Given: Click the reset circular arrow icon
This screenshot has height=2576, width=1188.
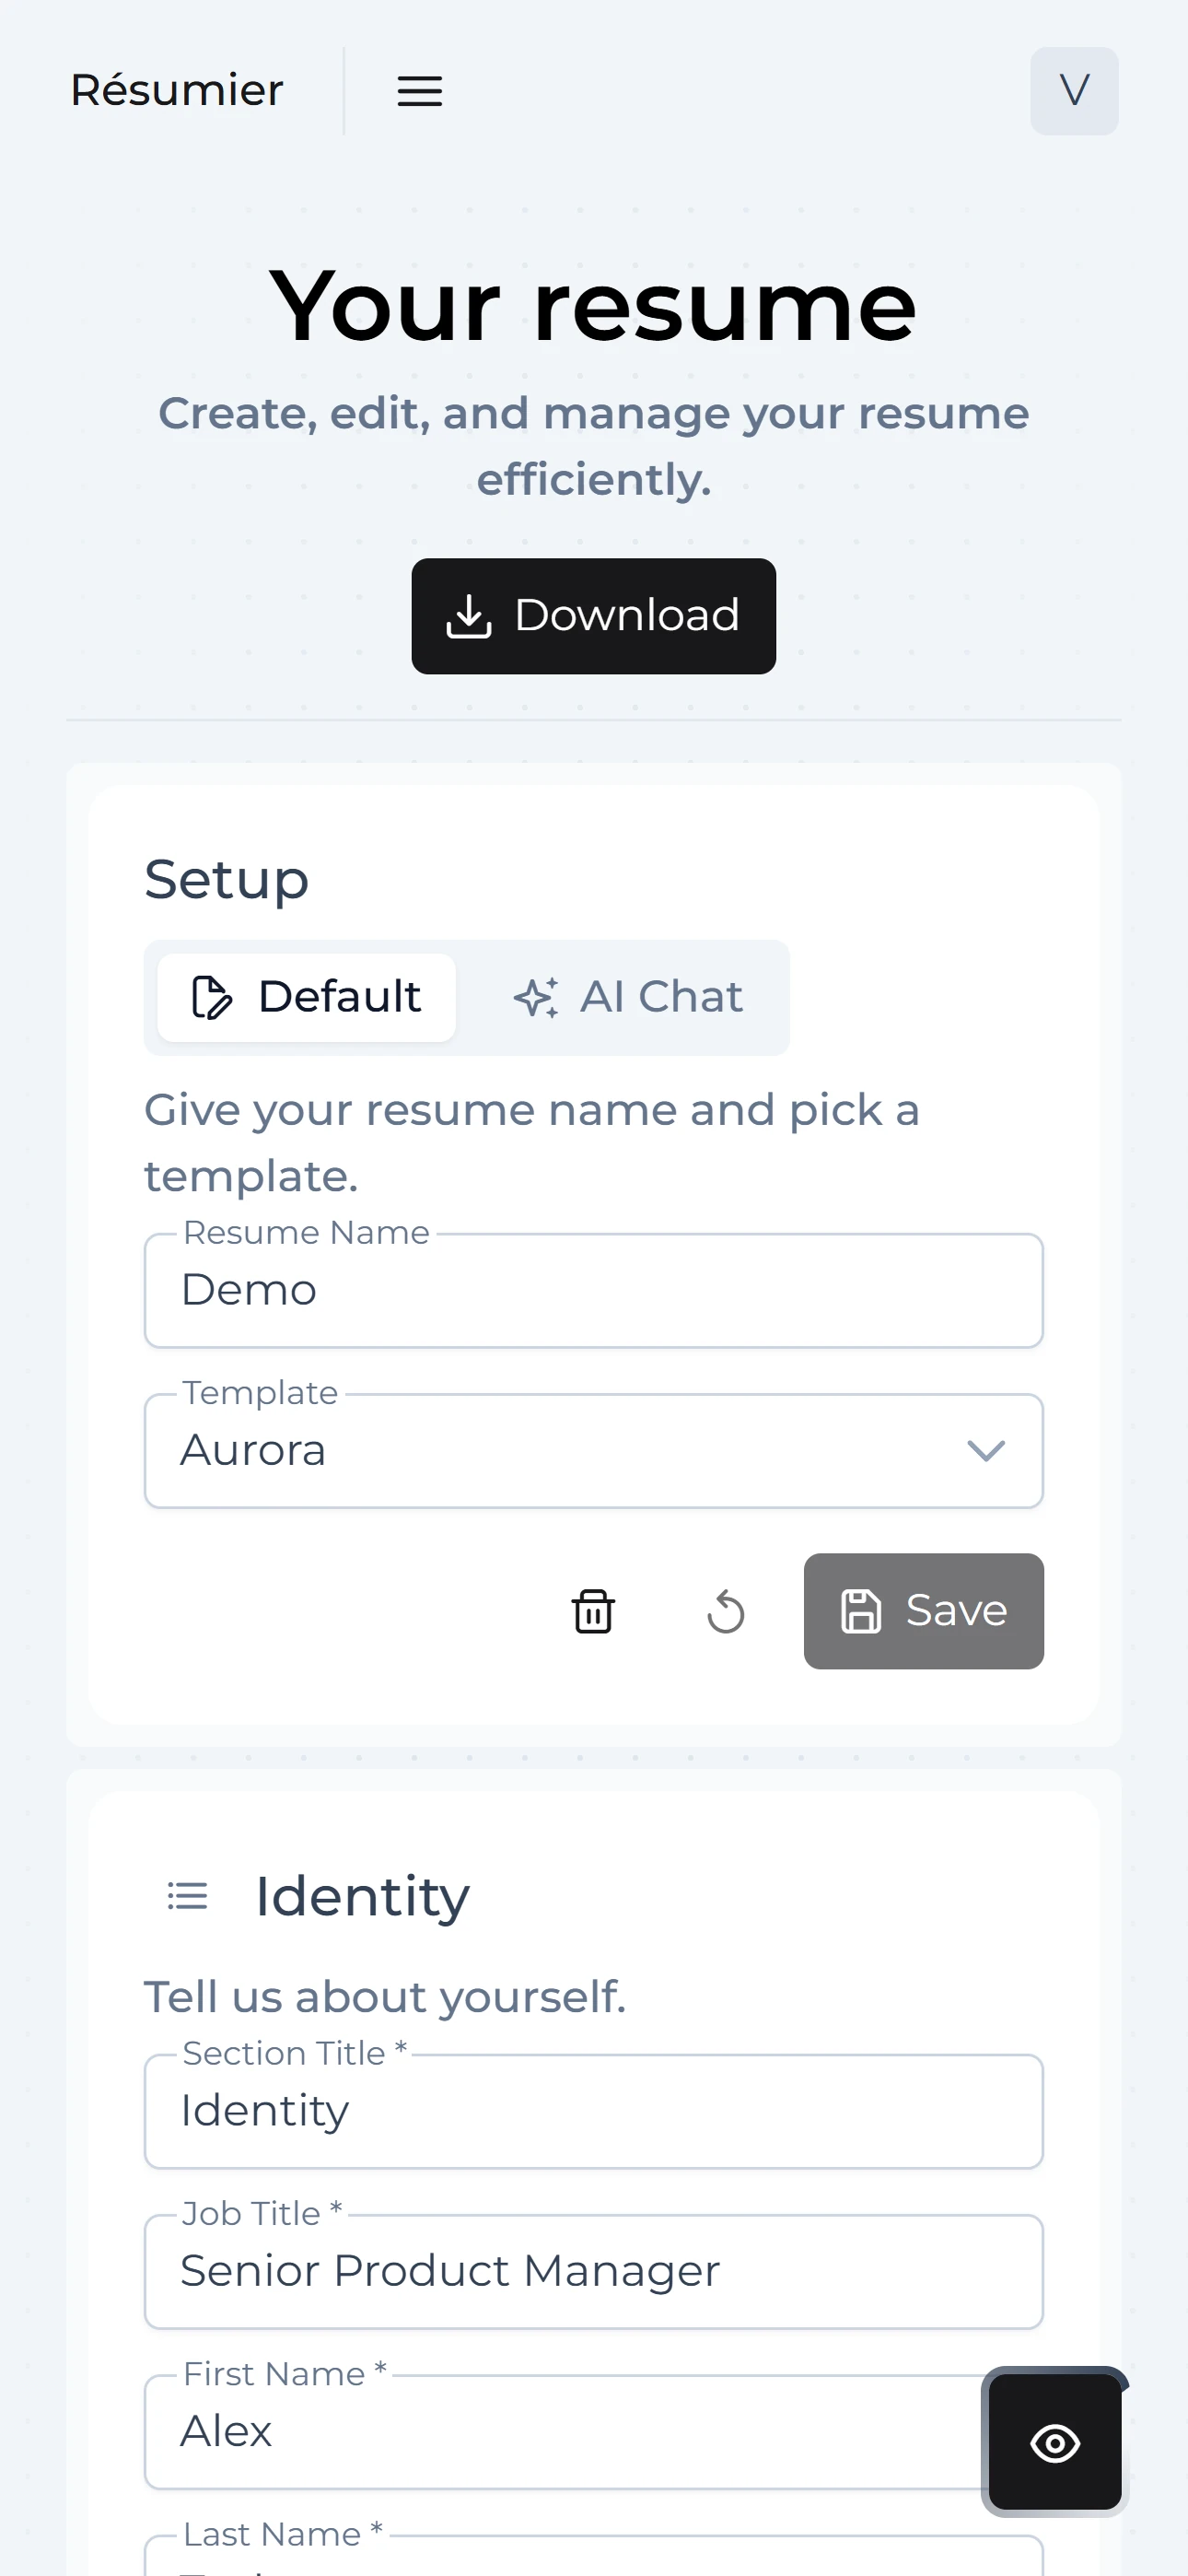Looking at the screenshot, I should click(x=725, y=1611).
